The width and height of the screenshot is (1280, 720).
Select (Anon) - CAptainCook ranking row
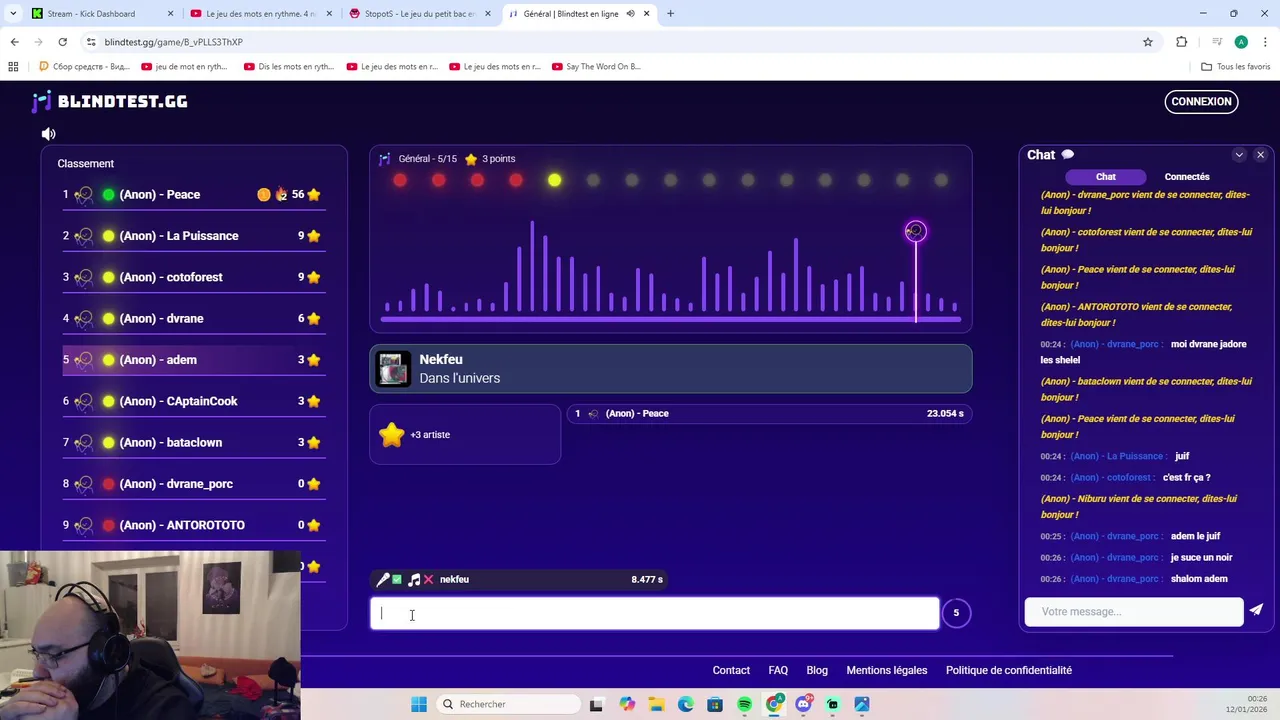click(x=193, y=401)
